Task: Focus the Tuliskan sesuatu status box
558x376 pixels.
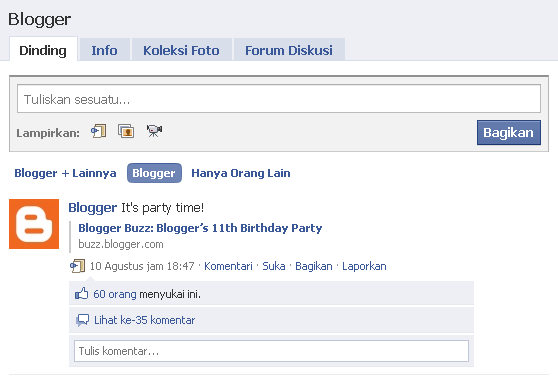Action: click(279, 99)
